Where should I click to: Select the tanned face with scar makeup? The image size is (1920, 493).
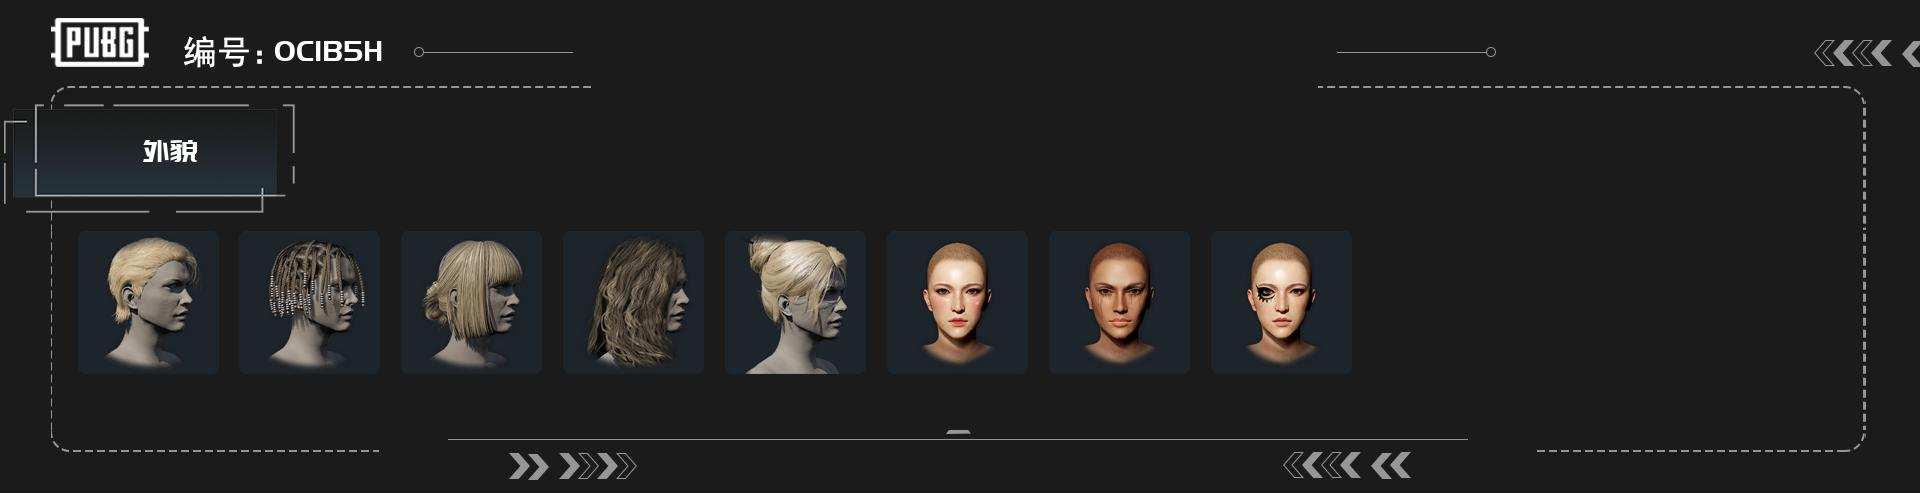click(1120, 302)
